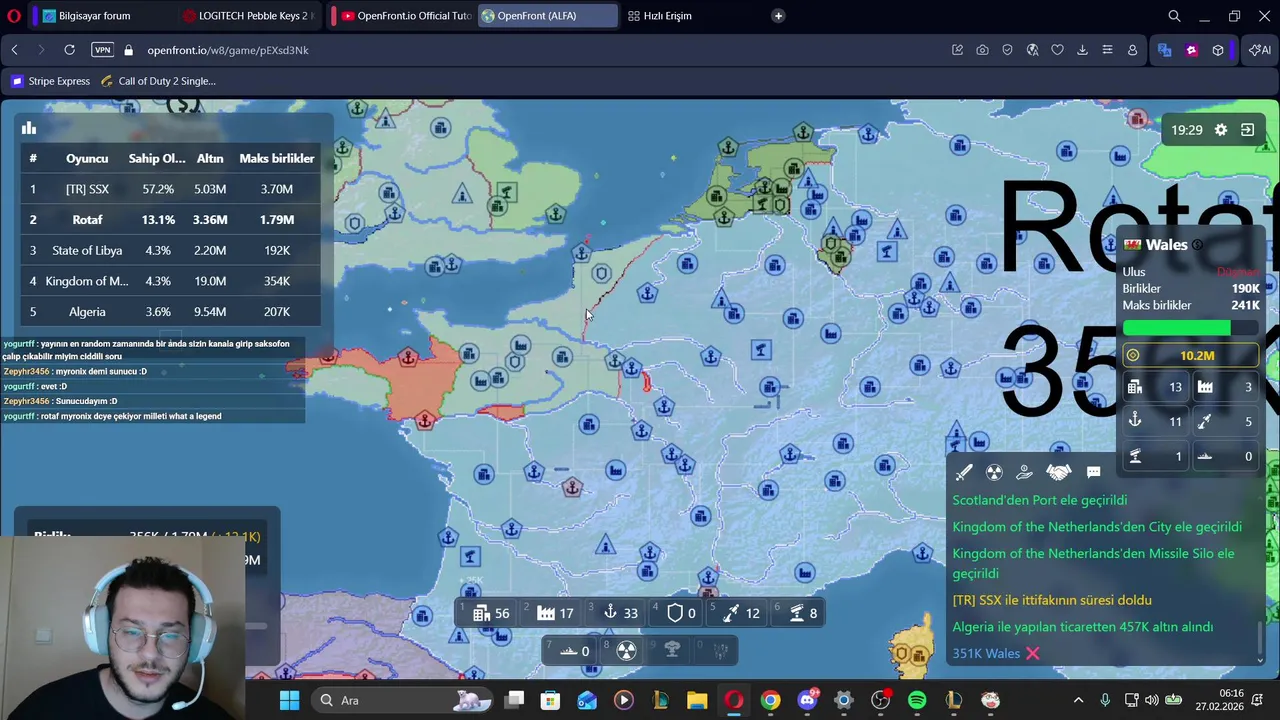The image size is (1280, 720).
Task: Filter events by trade hand icon
Action: 1024,472
